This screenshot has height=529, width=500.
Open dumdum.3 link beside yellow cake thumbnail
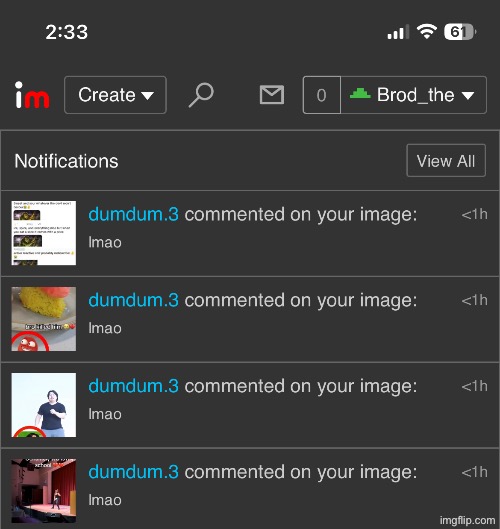point(133,300)
